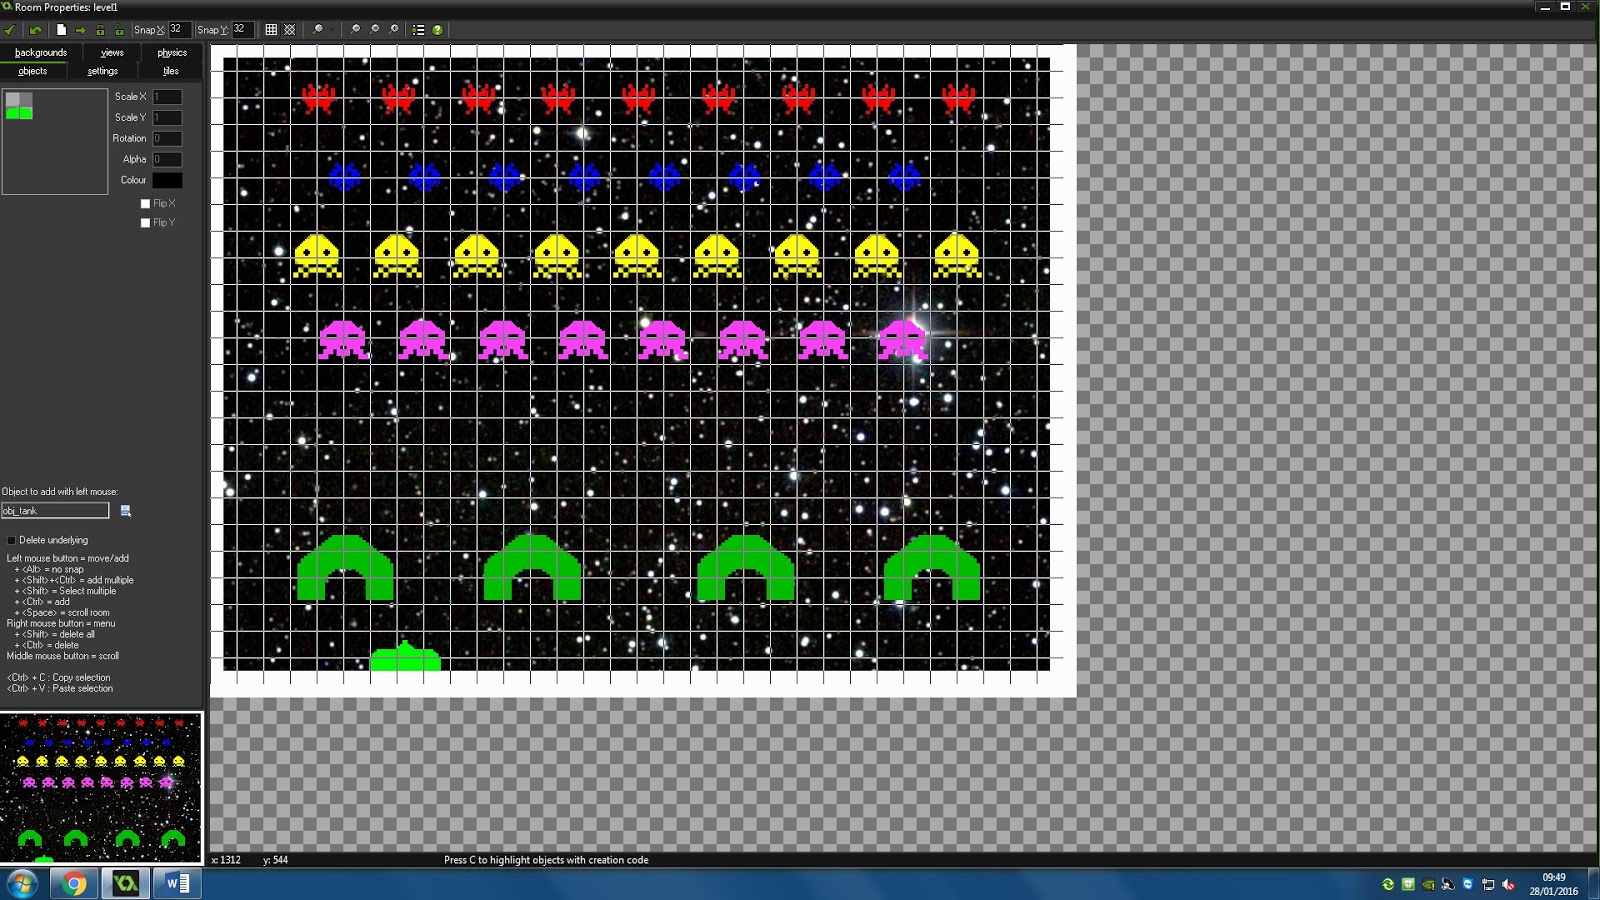Enable the Flip Y checkbox
Image resolution: width=1600 pixels, height=900 pixels.
145,222
